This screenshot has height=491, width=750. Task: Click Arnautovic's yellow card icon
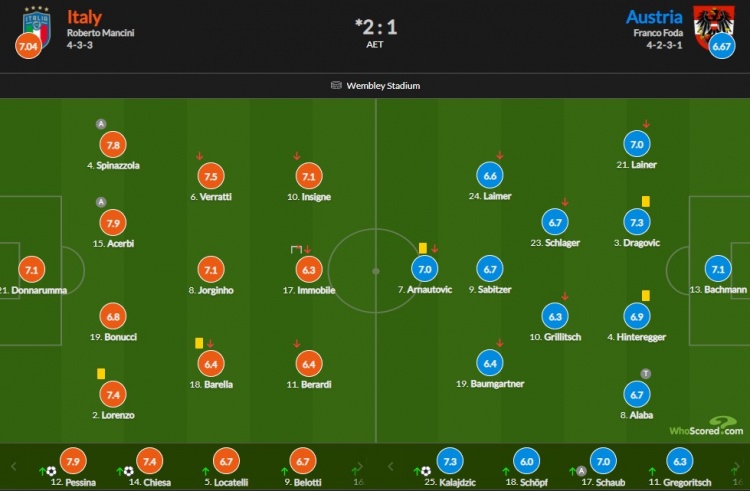(x=423, y=248)
